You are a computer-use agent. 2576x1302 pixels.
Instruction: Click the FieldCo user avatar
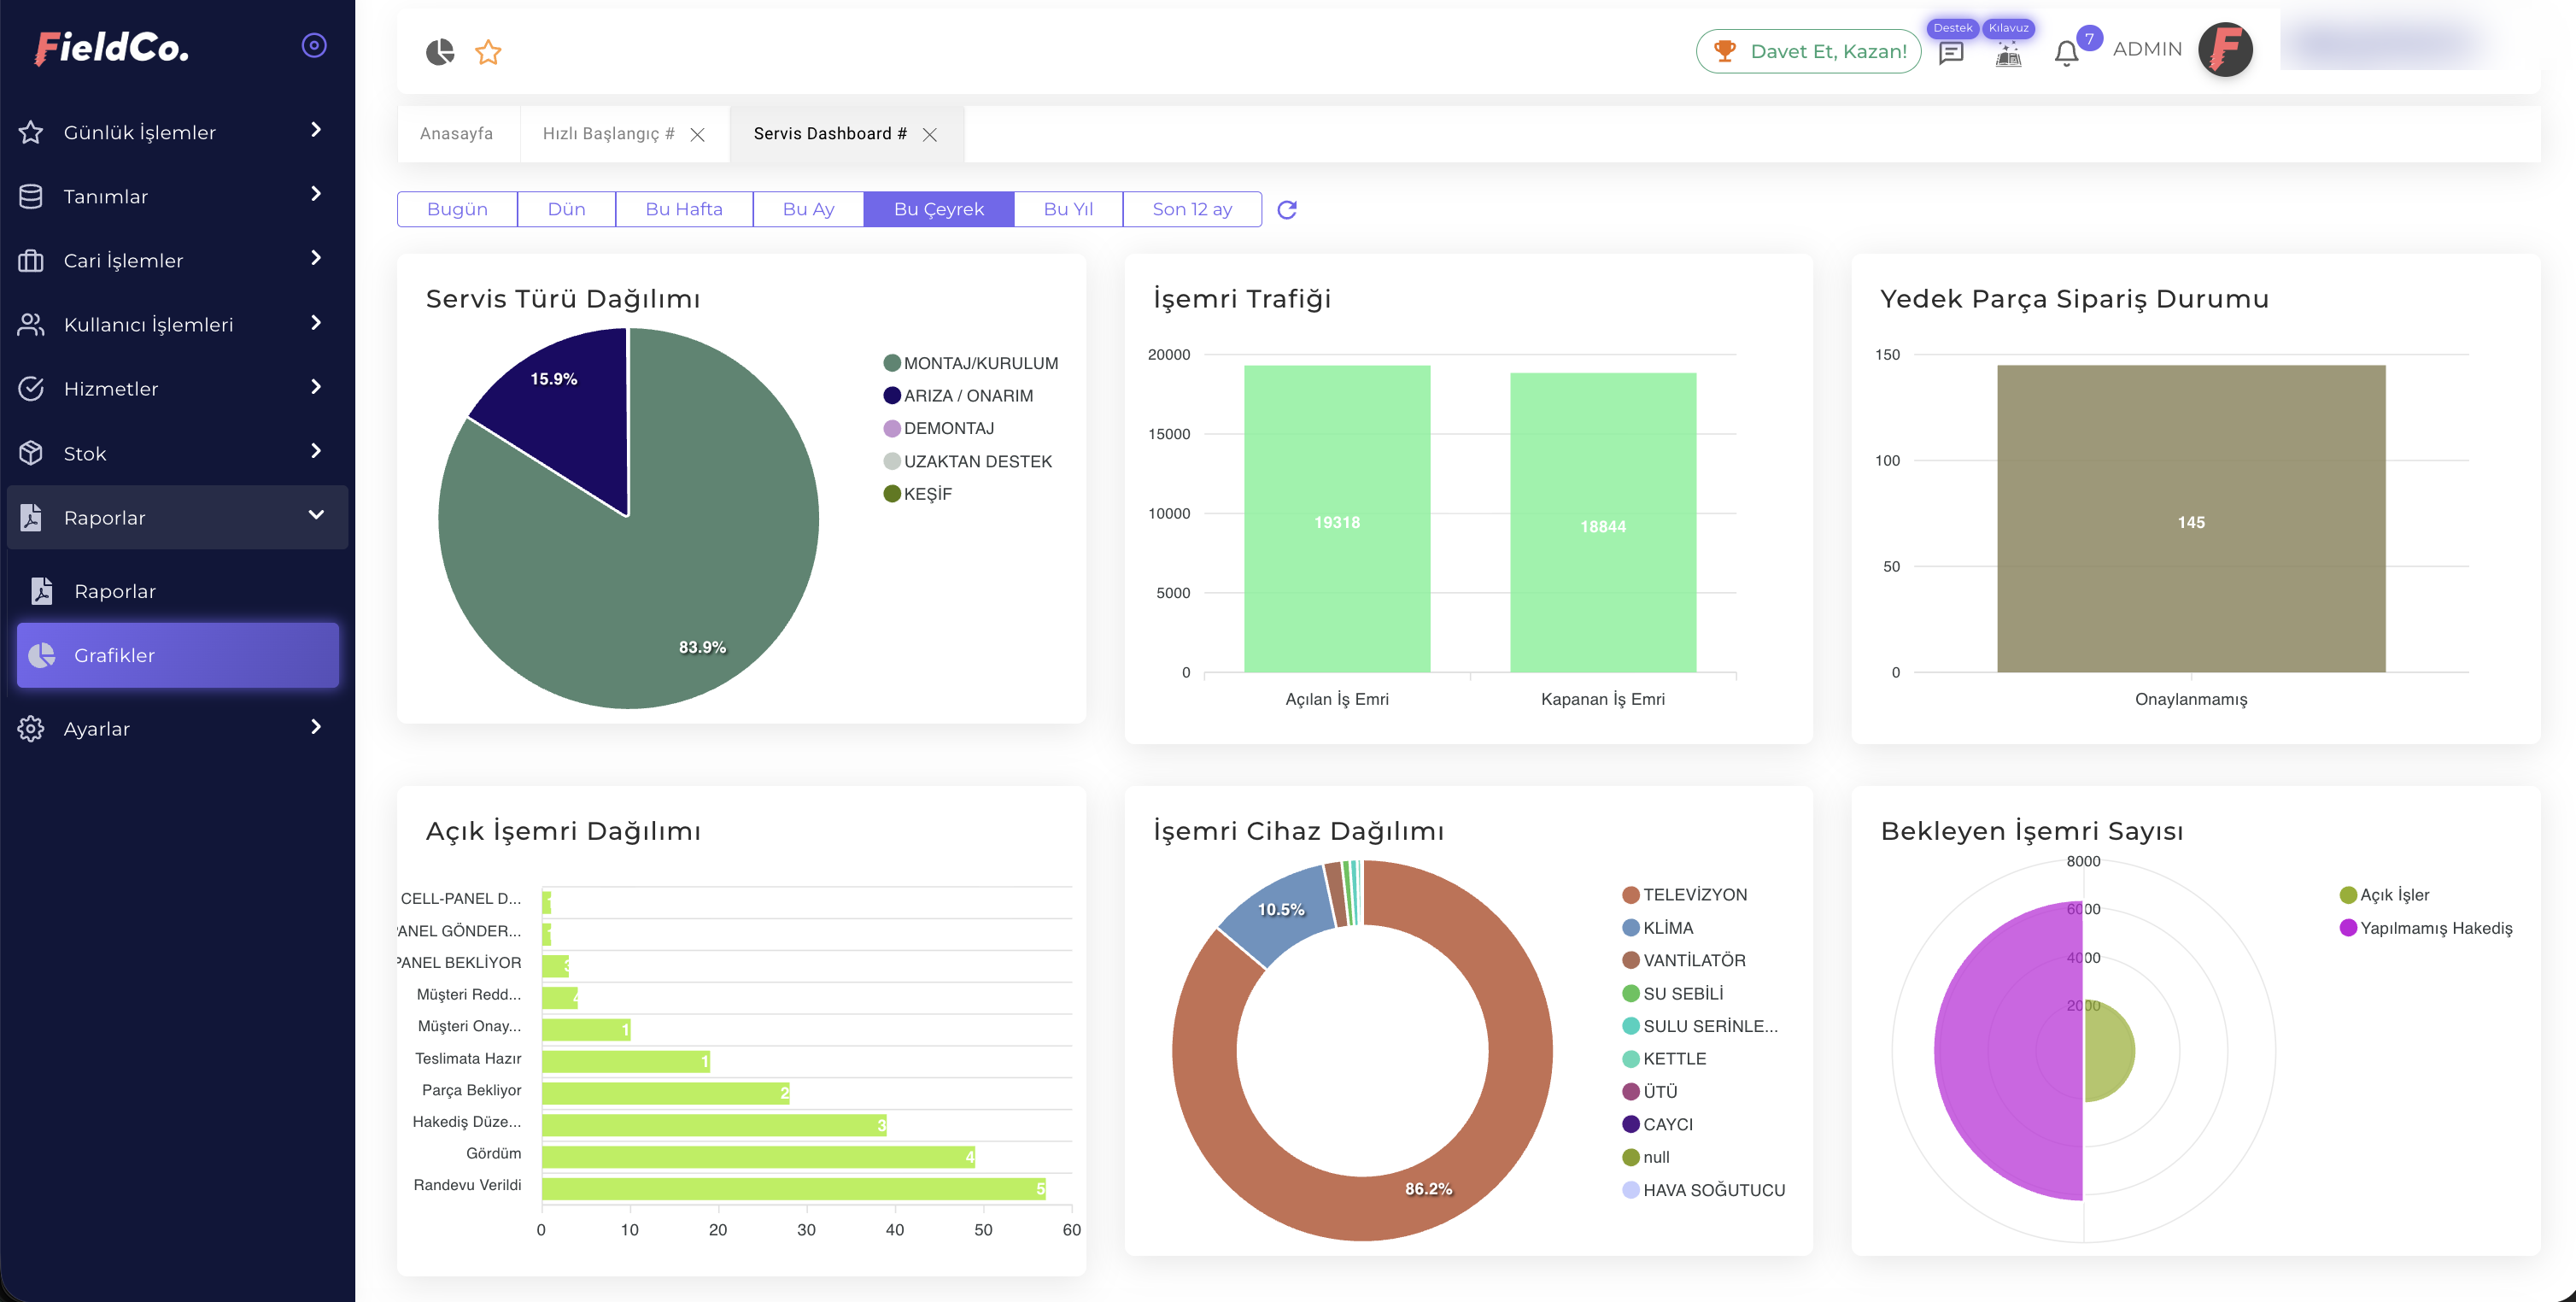point(2225,50)
